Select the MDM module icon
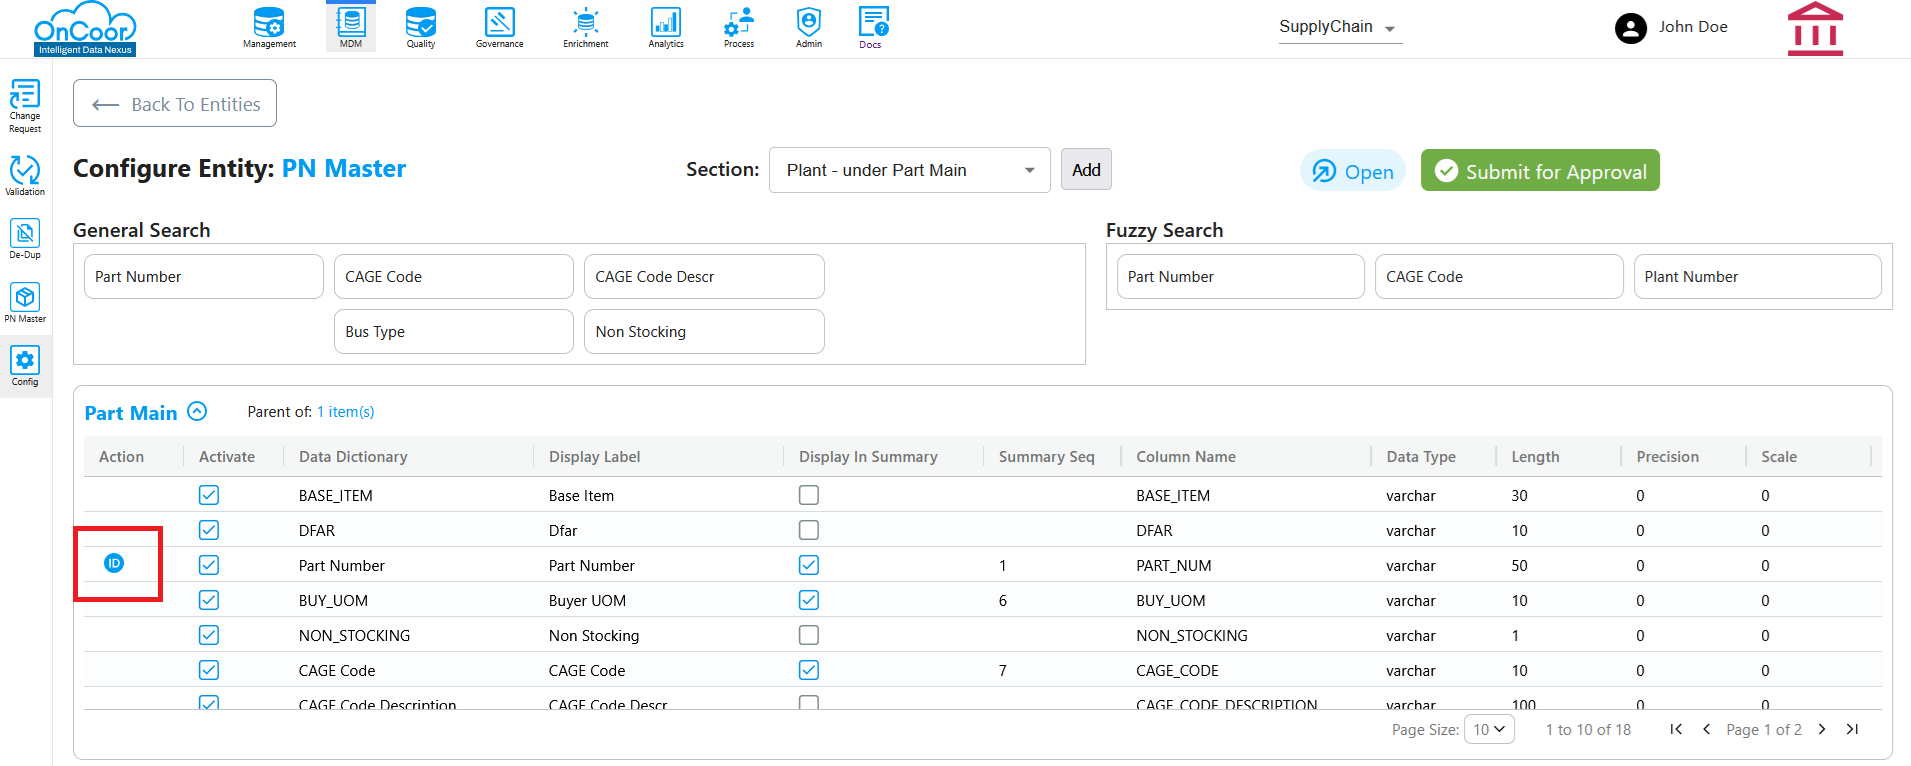Image resolution: width=1911 pixels, height=766 pixels. pyautogui.click(x=351, y=27)
